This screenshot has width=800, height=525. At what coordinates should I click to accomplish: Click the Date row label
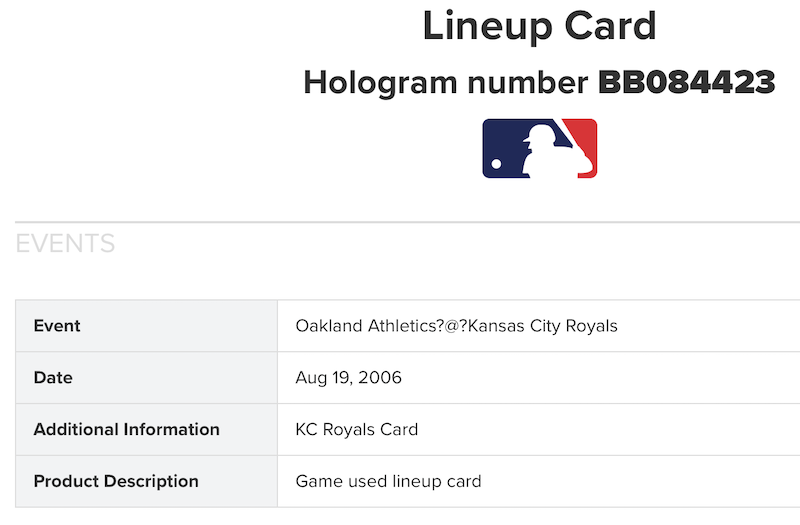tap(53, 378)
